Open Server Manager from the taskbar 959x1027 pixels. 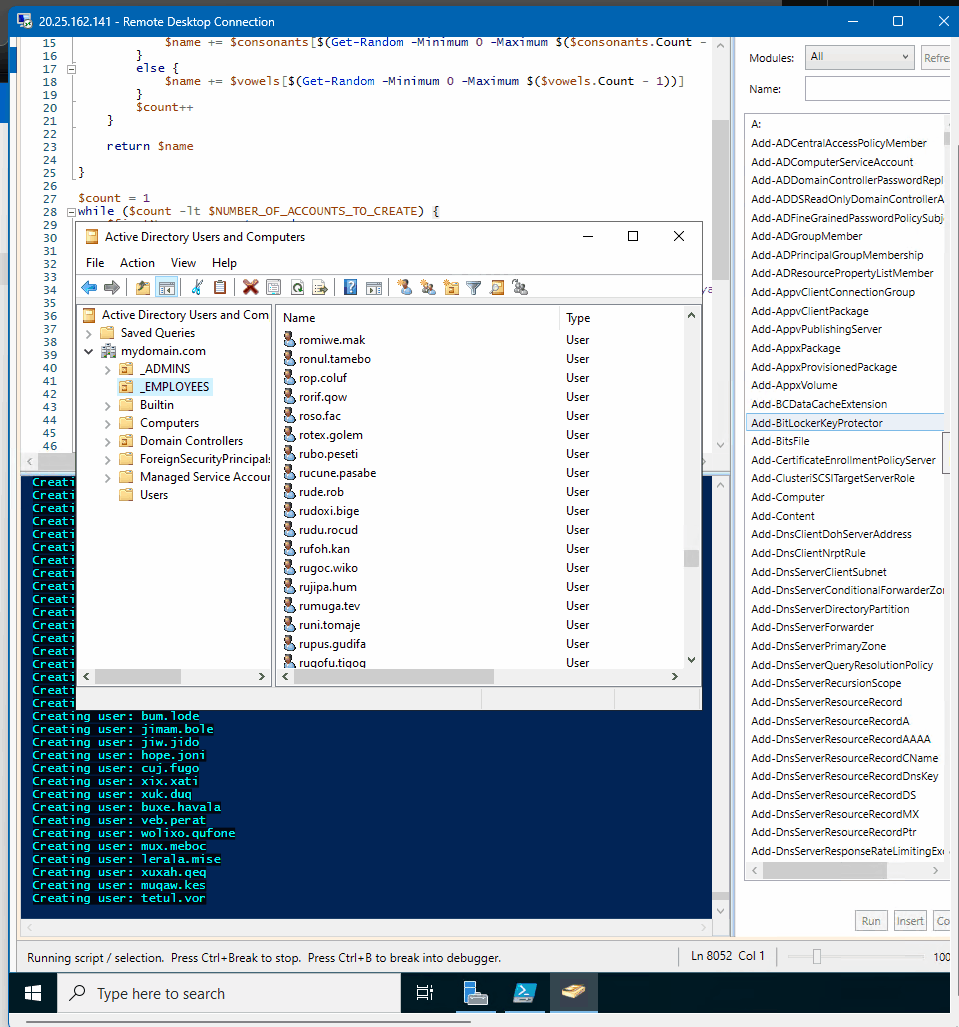476,993
